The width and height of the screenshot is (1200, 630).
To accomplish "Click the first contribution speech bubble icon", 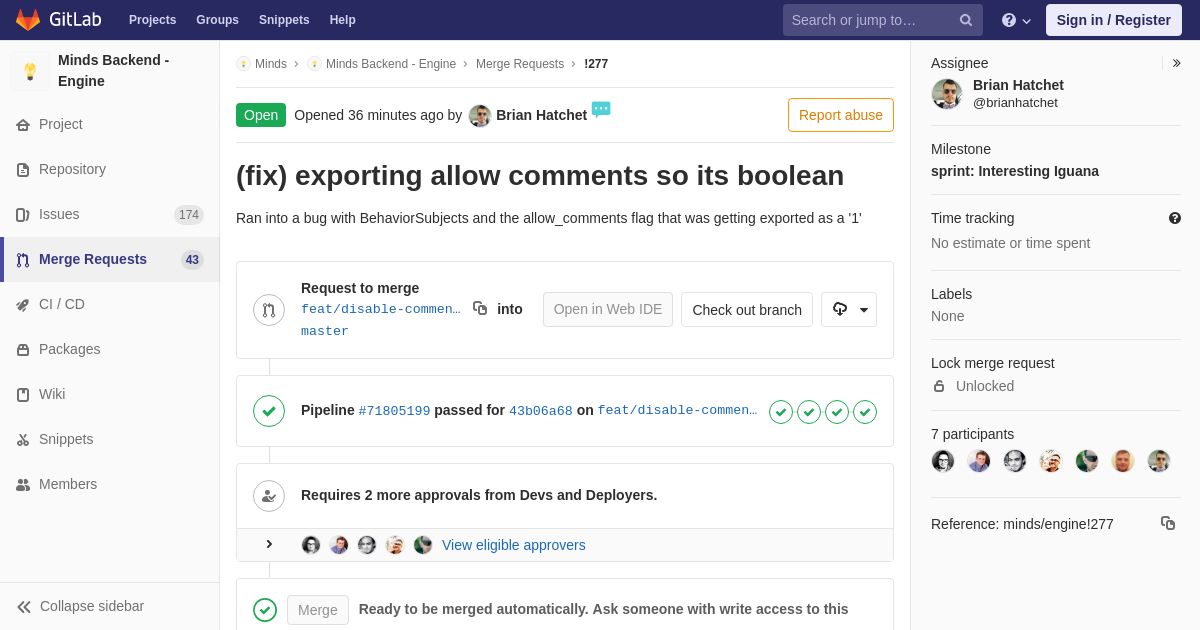I will tap(601, 109).
